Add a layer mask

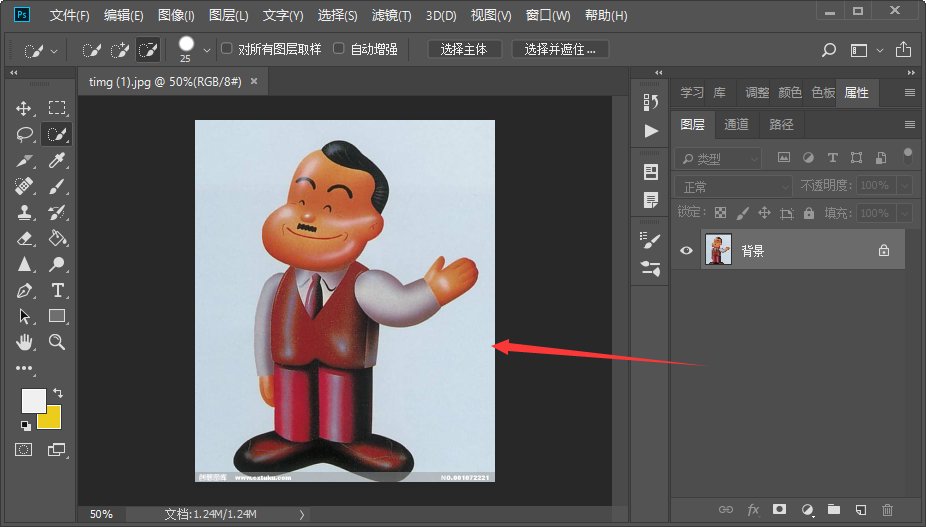click(x=780, y=509)
